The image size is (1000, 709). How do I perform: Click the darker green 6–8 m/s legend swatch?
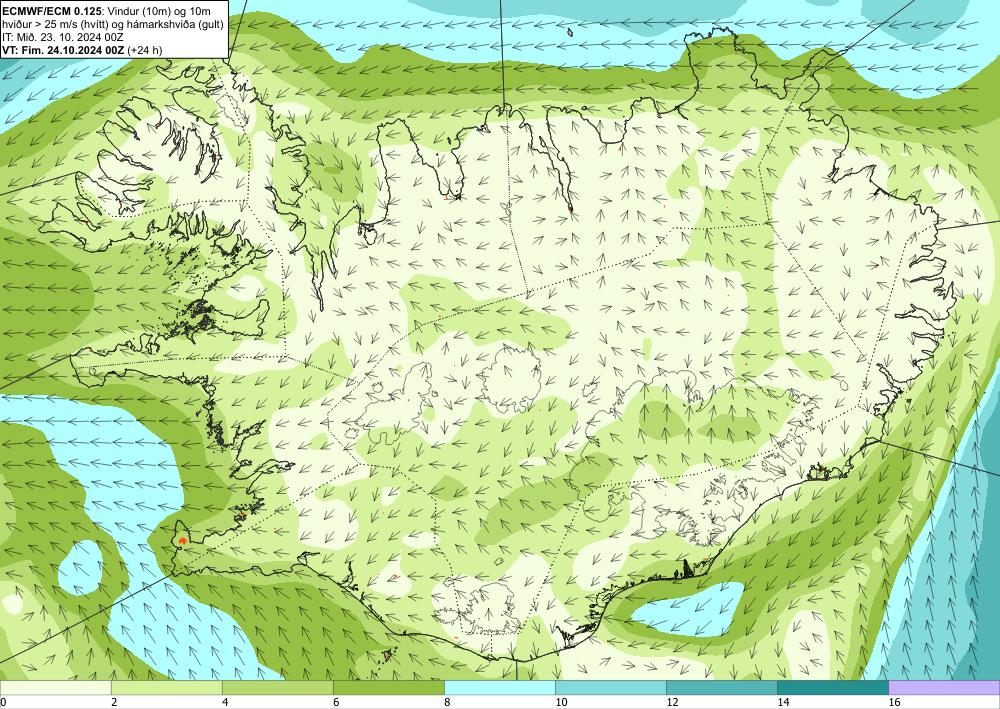tap(388, 687)
